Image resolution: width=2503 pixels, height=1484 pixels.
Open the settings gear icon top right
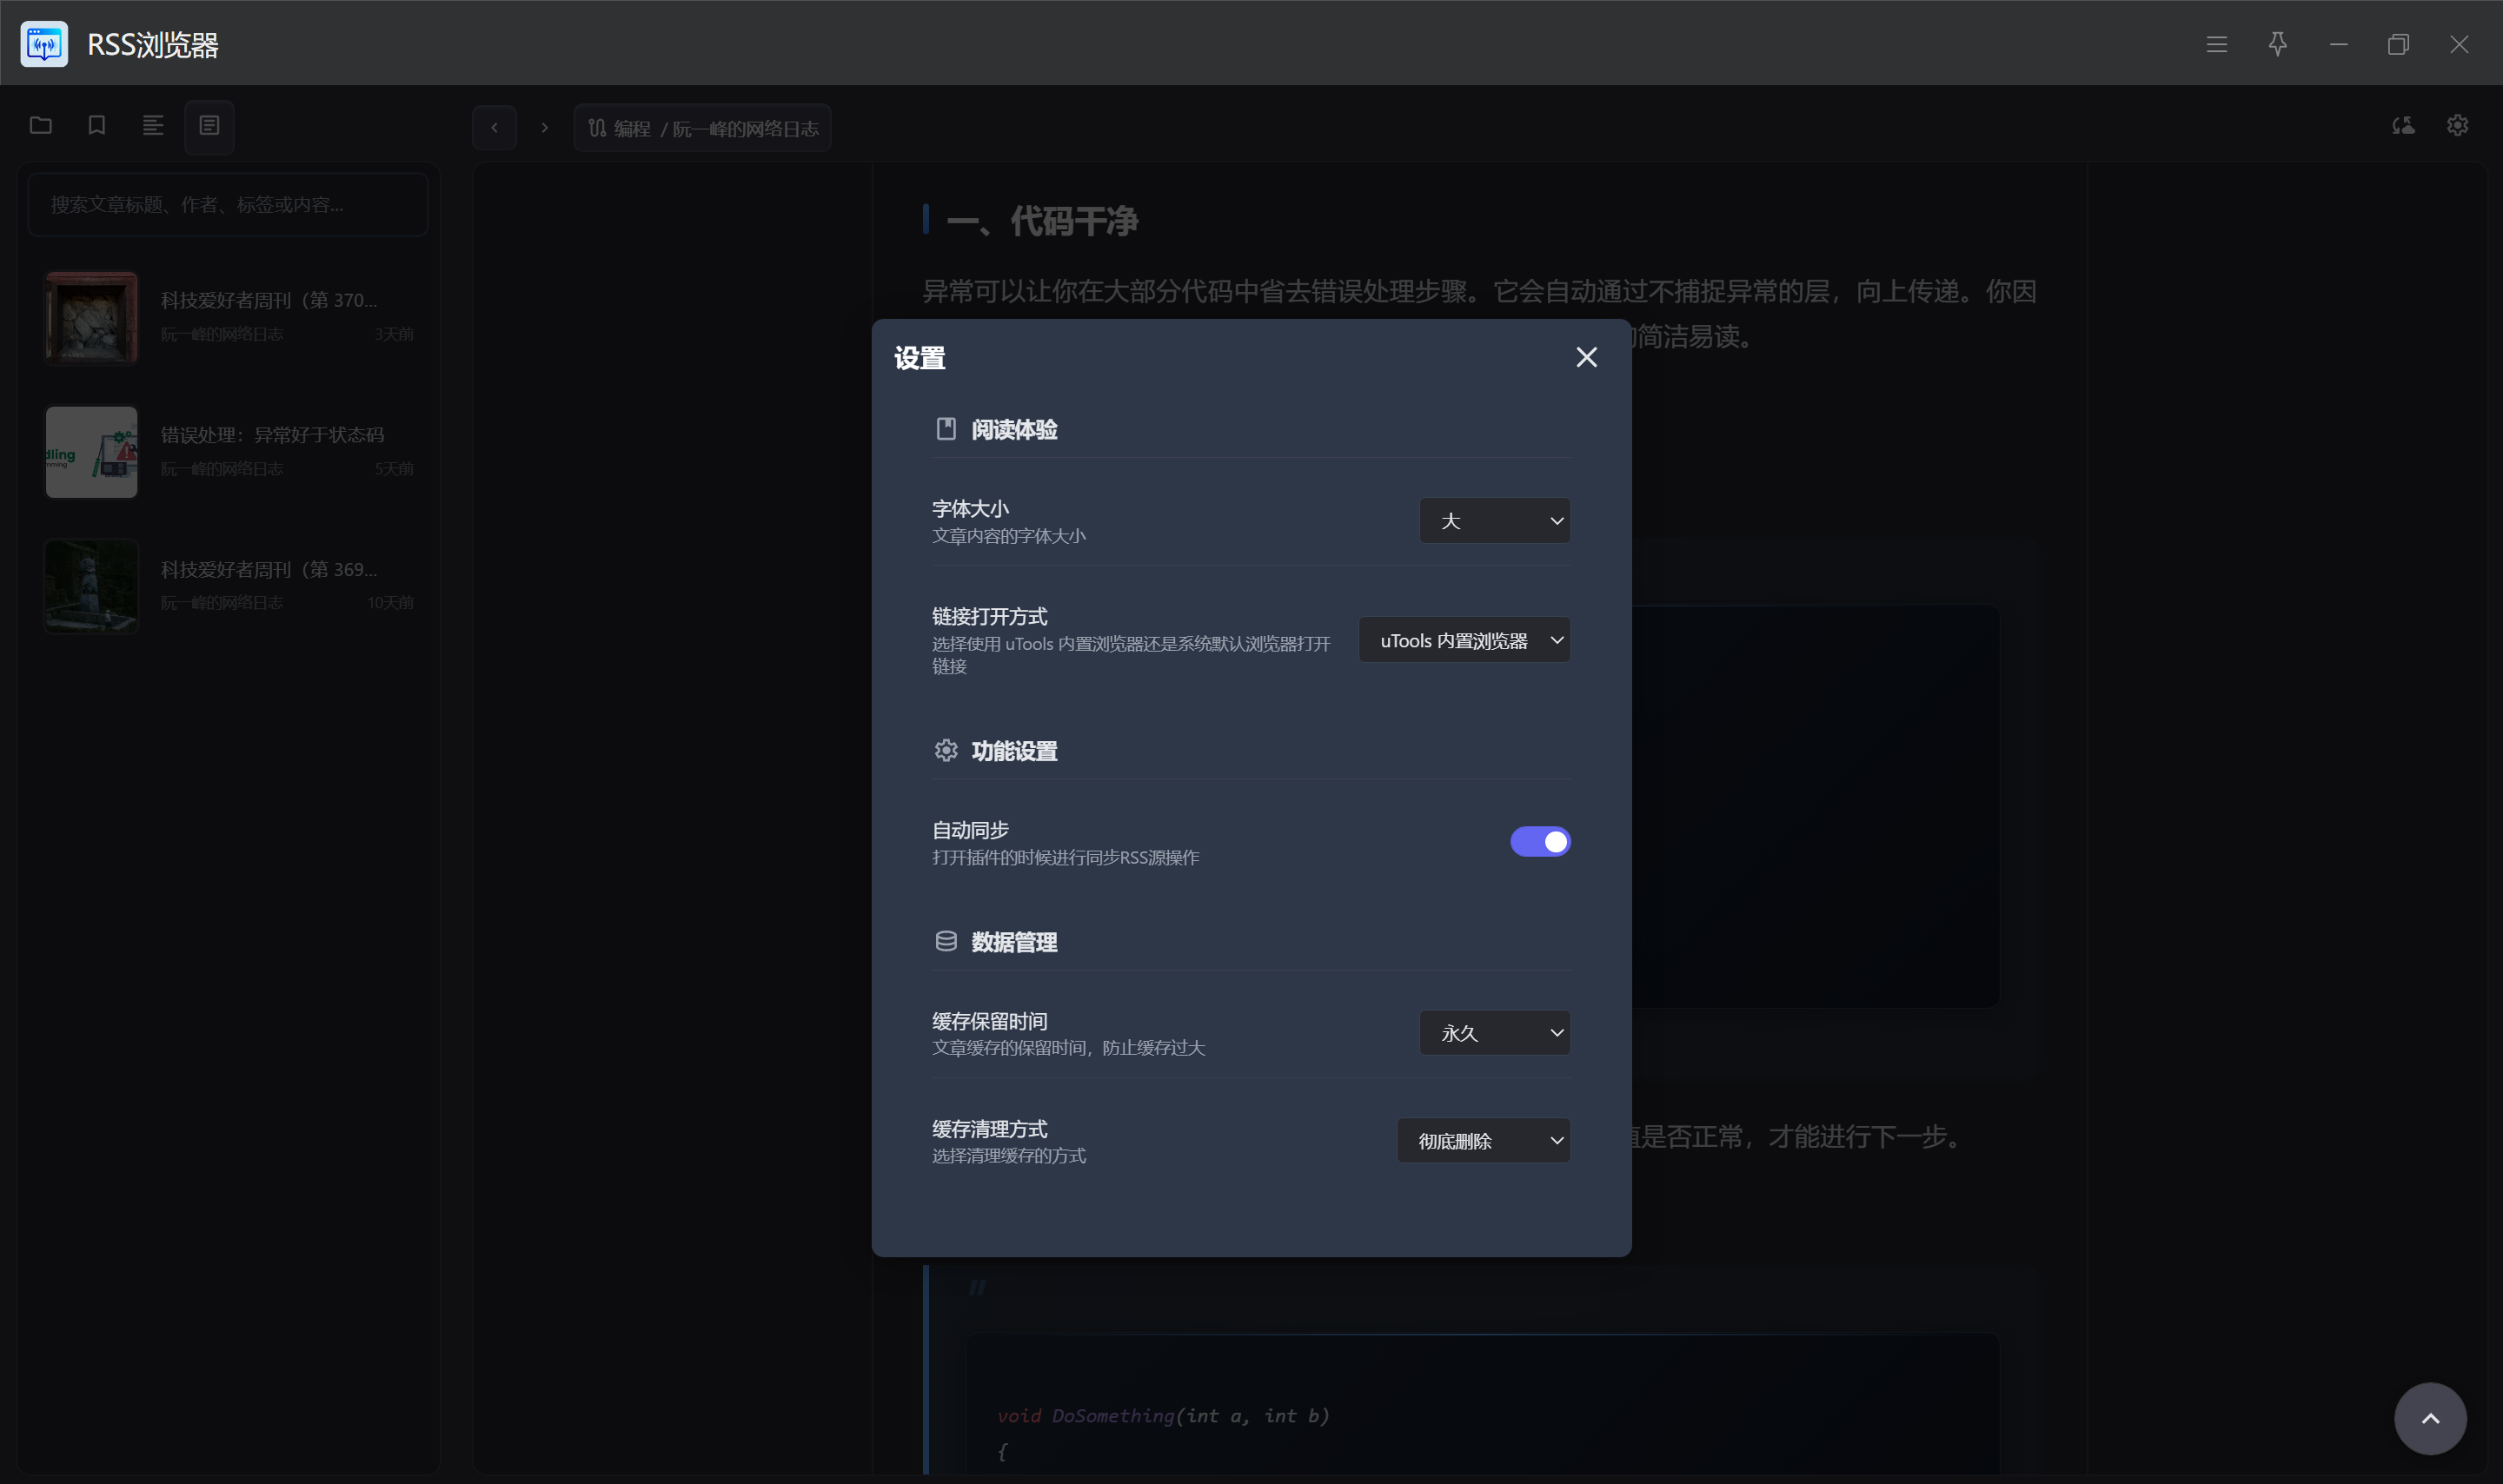(x=2457, y=126)
